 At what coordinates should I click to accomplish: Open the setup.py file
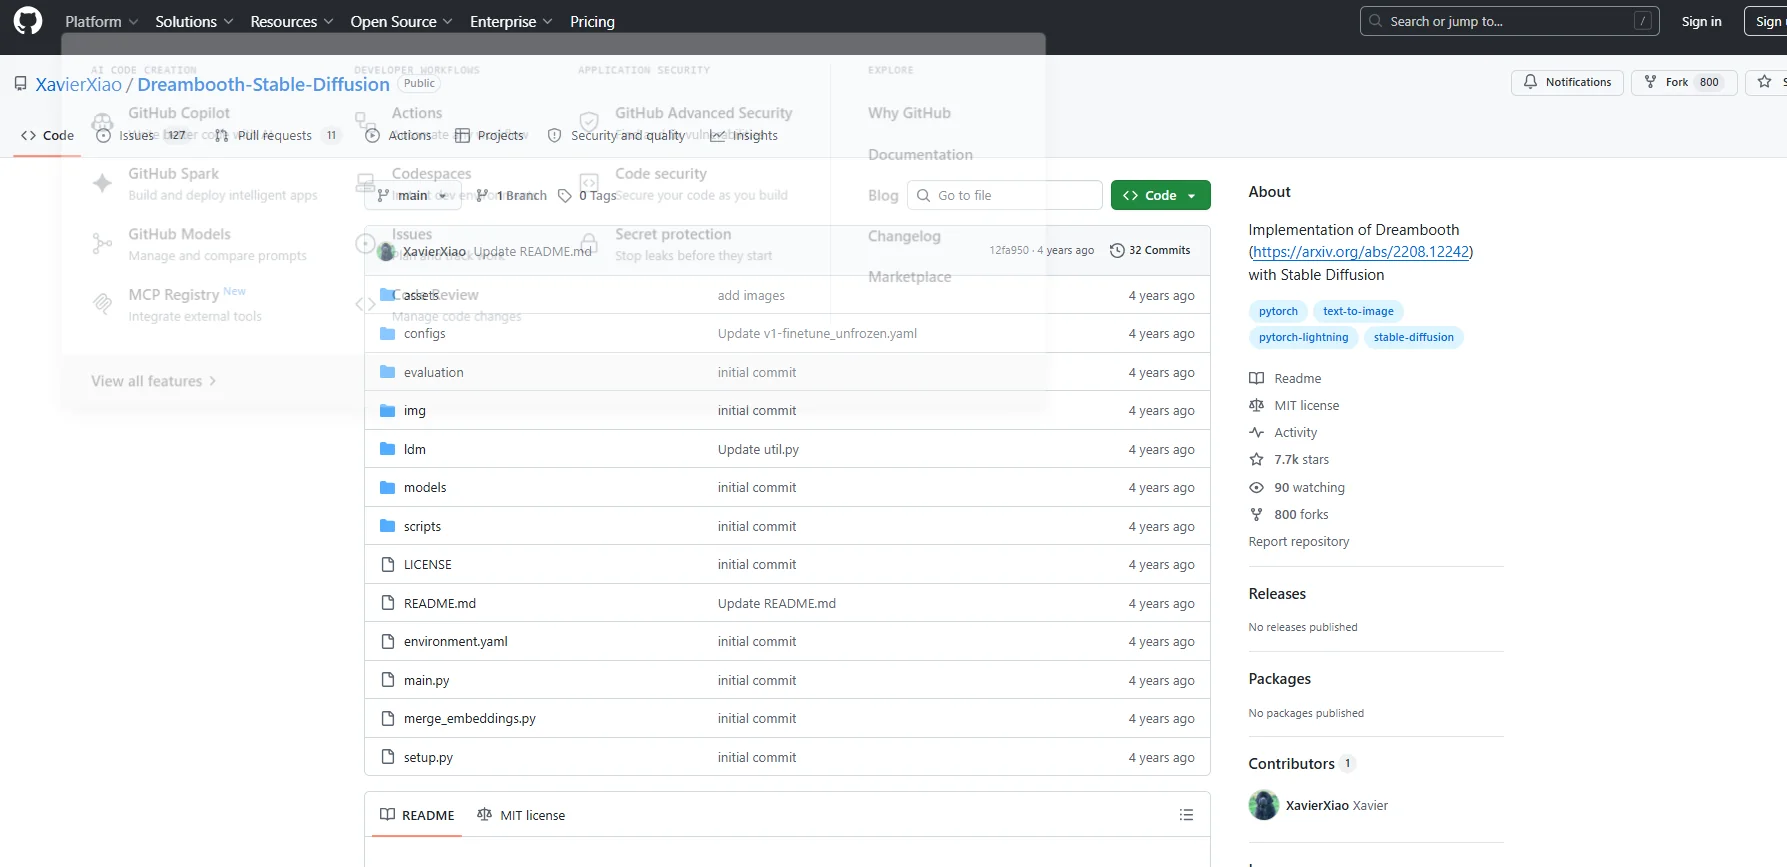[x=428, y=757]
